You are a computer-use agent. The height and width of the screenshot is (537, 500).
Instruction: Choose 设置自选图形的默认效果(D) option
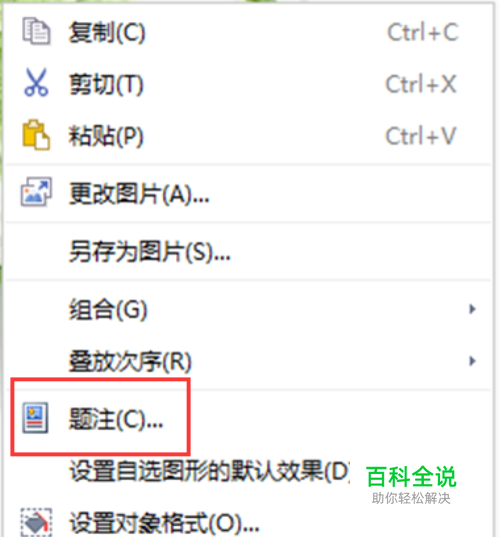(210, 471)
